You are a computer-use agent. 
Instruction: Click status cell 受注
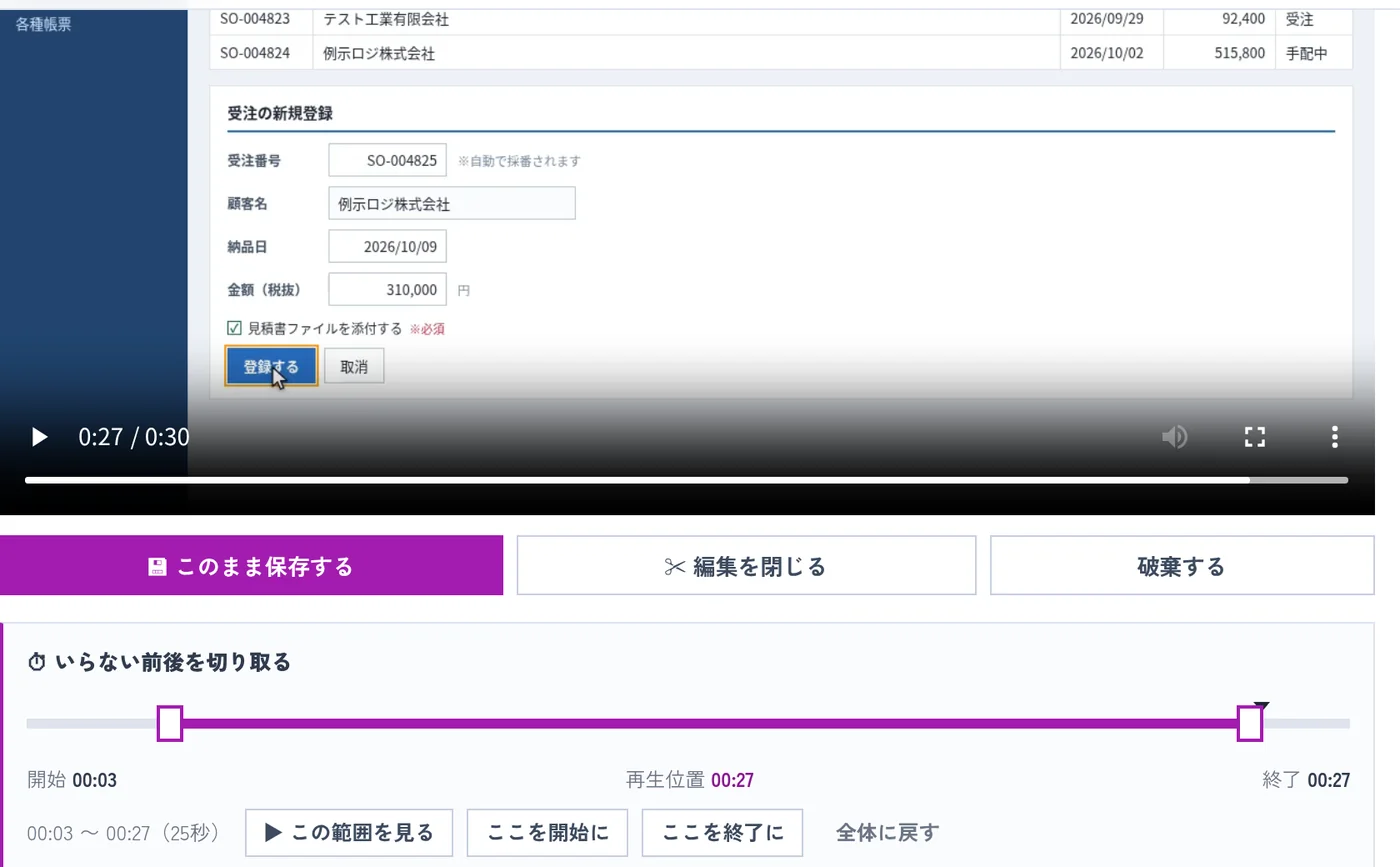1300,18
